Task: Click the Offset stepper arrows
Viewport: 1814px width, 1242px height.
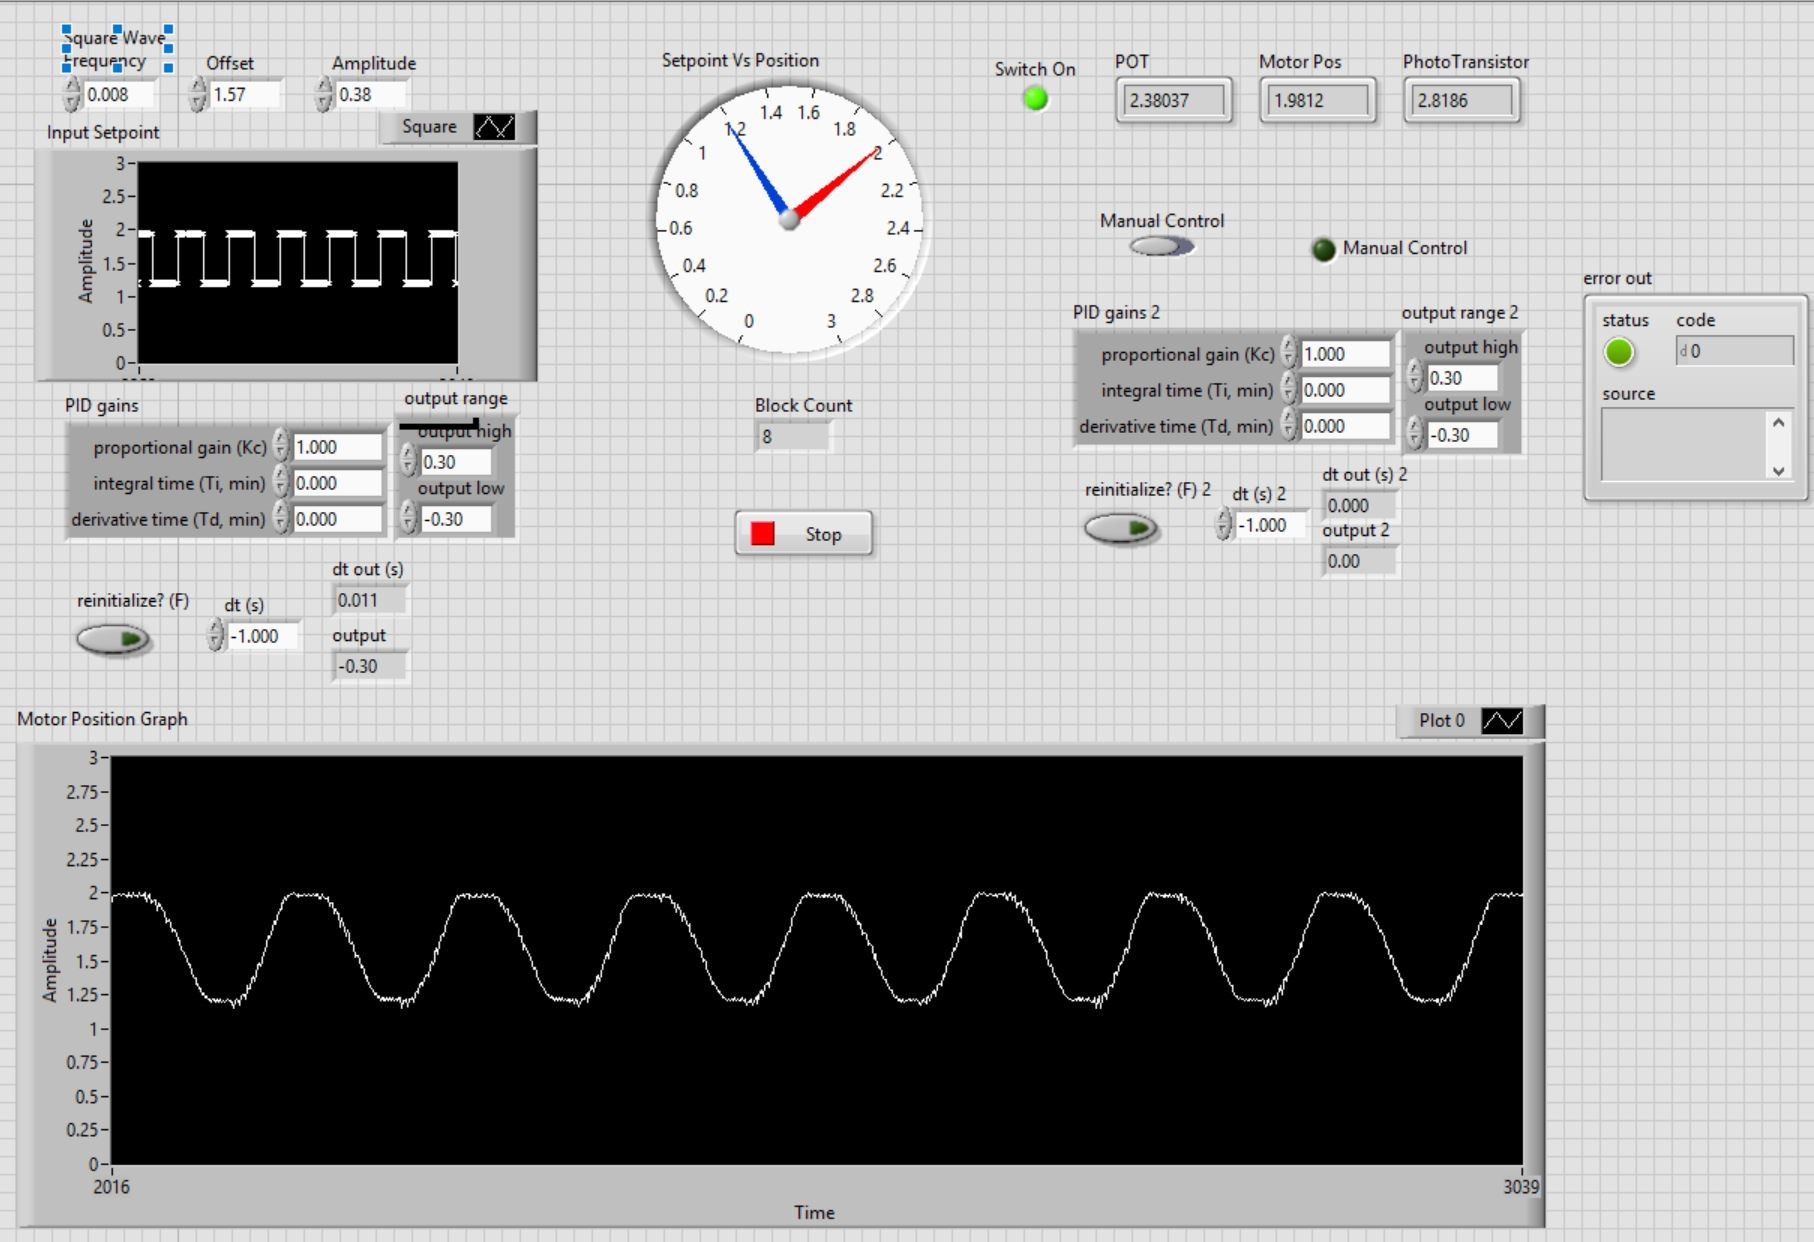Action: tap(198, 95)
